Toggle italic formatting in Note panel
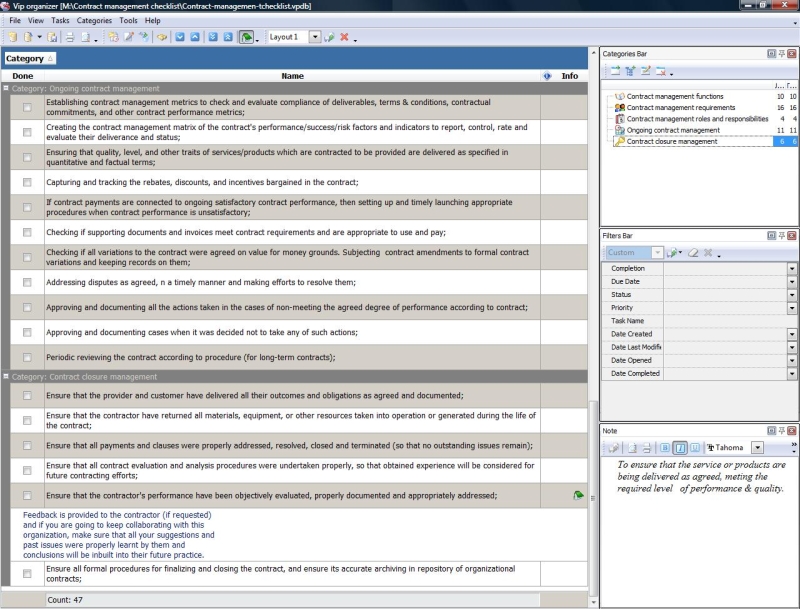Viewport: 800px width, 609px height. point(680,448)
